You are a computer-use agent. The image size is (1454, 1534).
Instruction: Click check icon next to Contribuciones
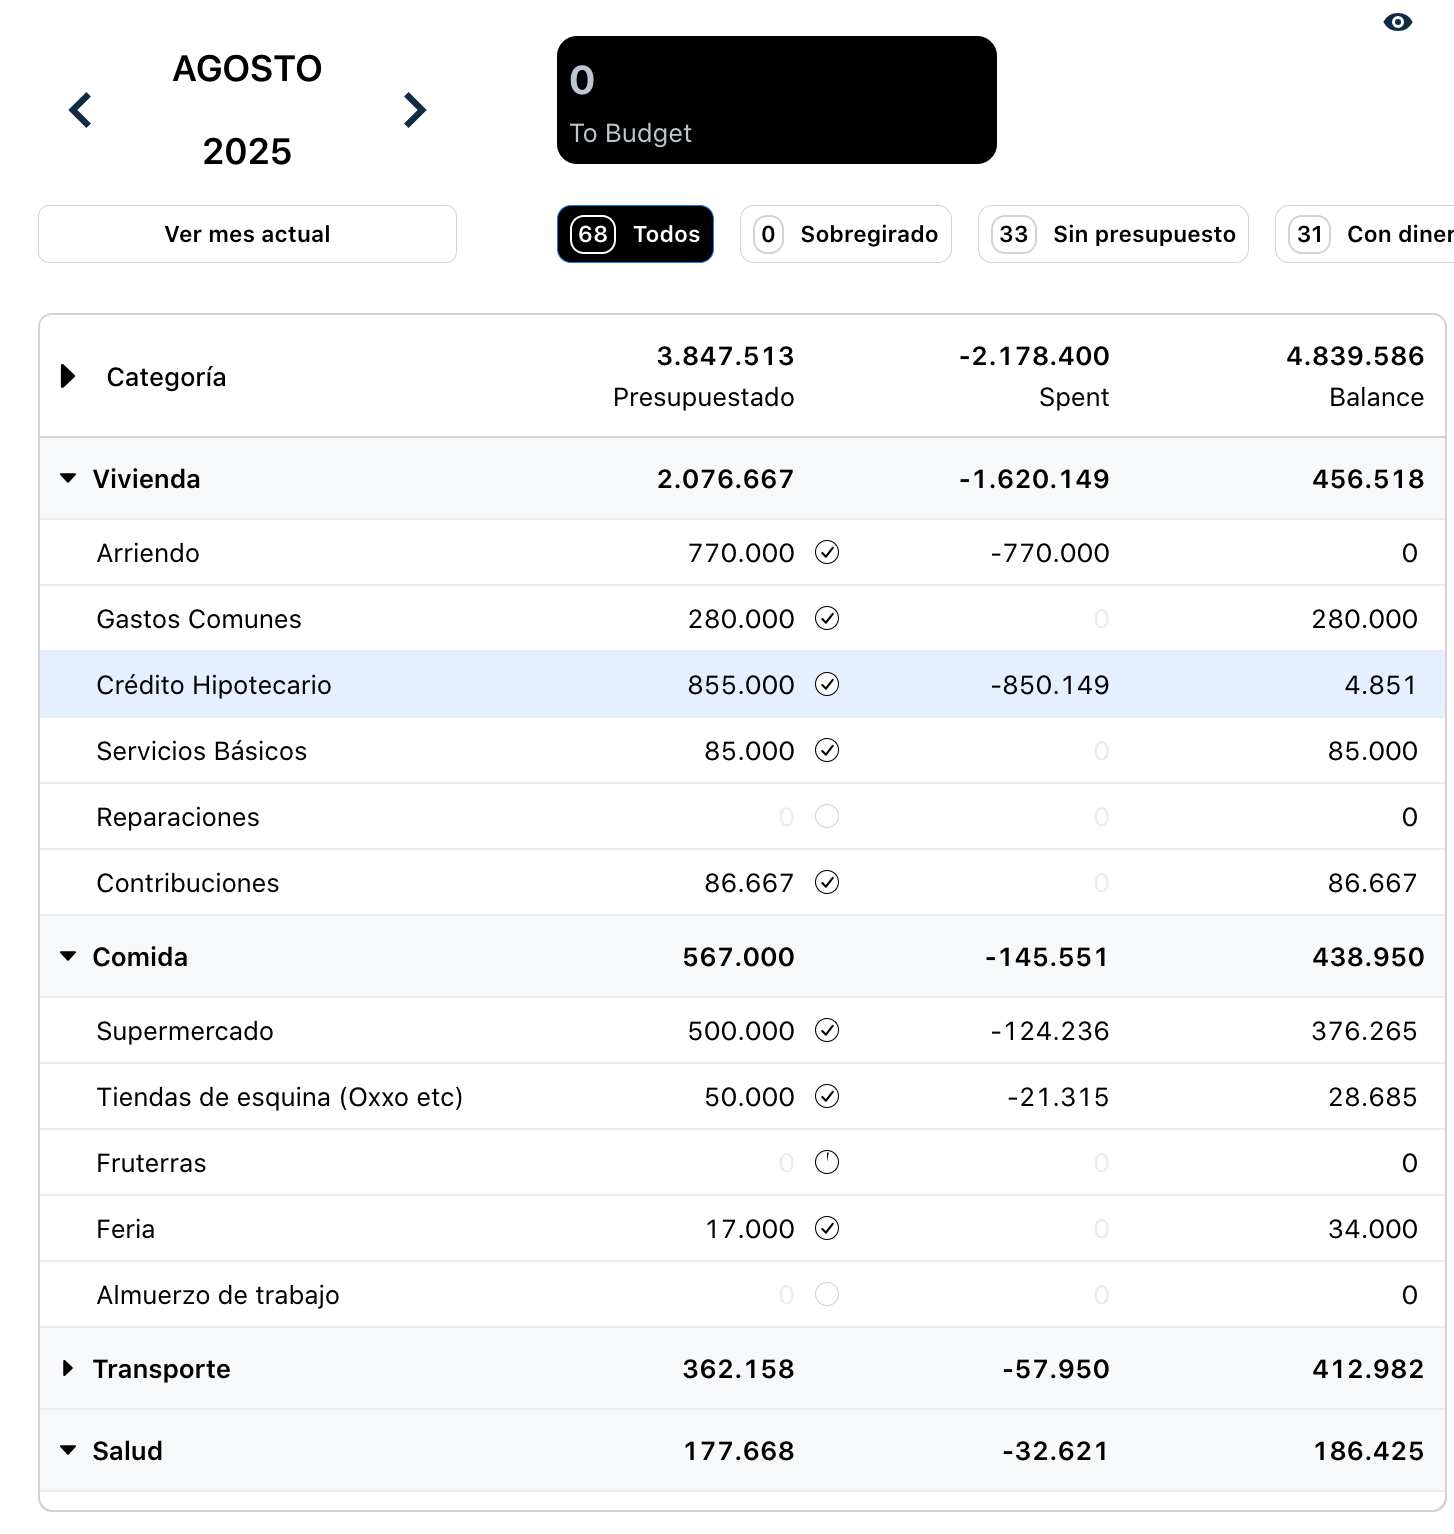[827, 882]
